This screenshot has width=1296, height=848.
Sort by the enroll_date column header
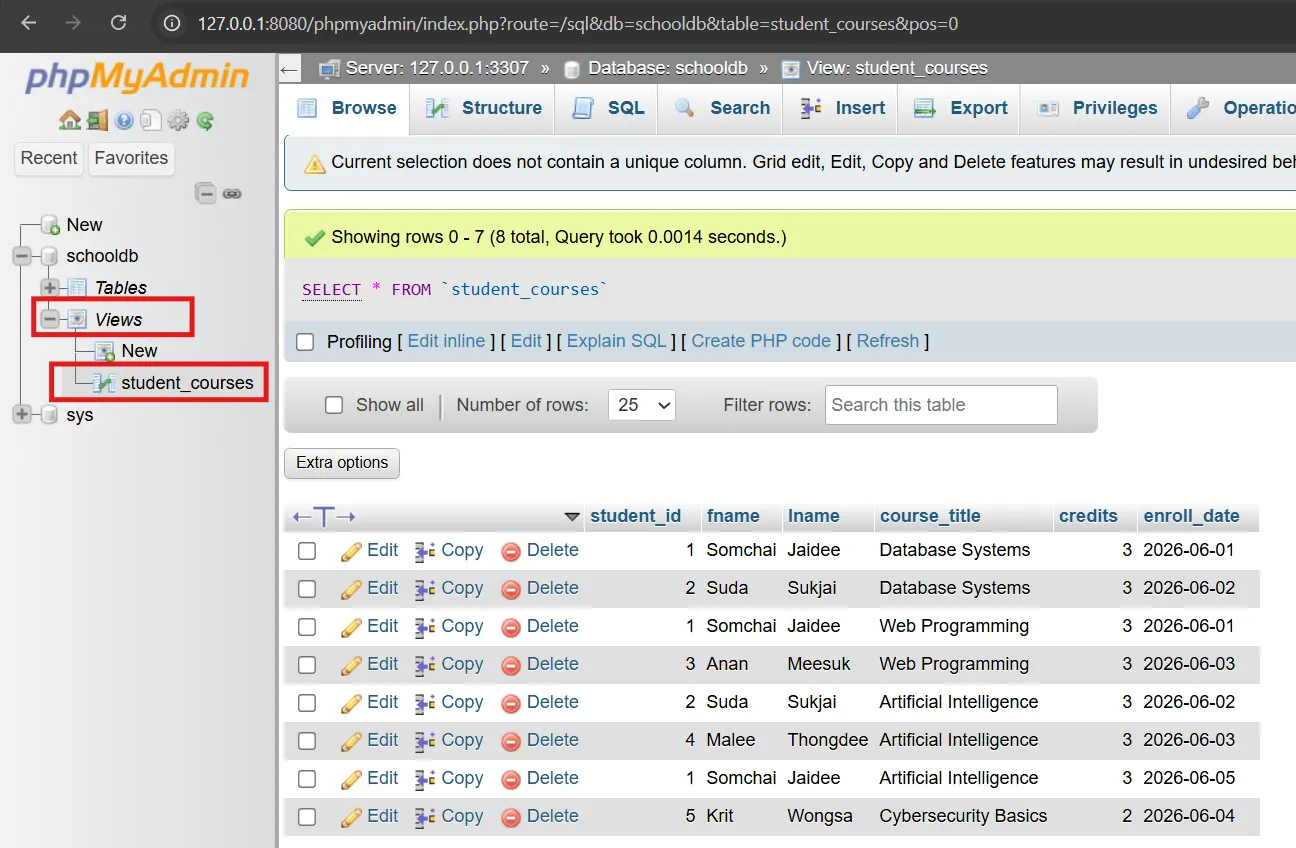pos(1191,517)
